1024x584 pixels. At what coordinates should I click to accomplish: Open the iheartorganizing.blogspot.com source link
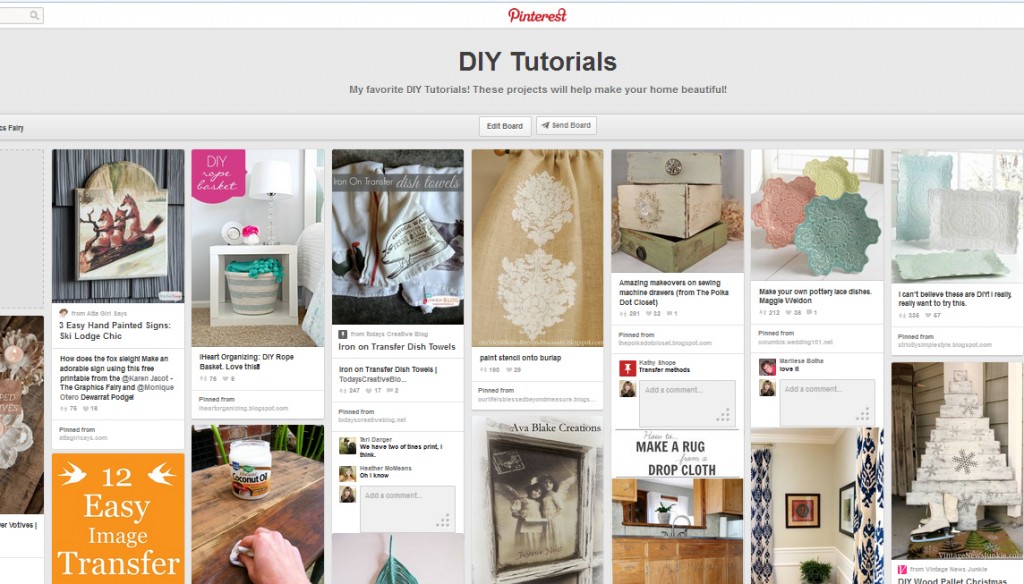(244, 408)
